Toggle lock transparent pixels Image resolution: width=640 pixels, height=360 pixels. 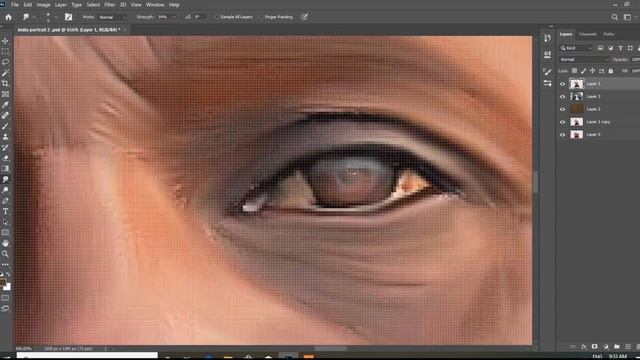[x=574, y=71]
